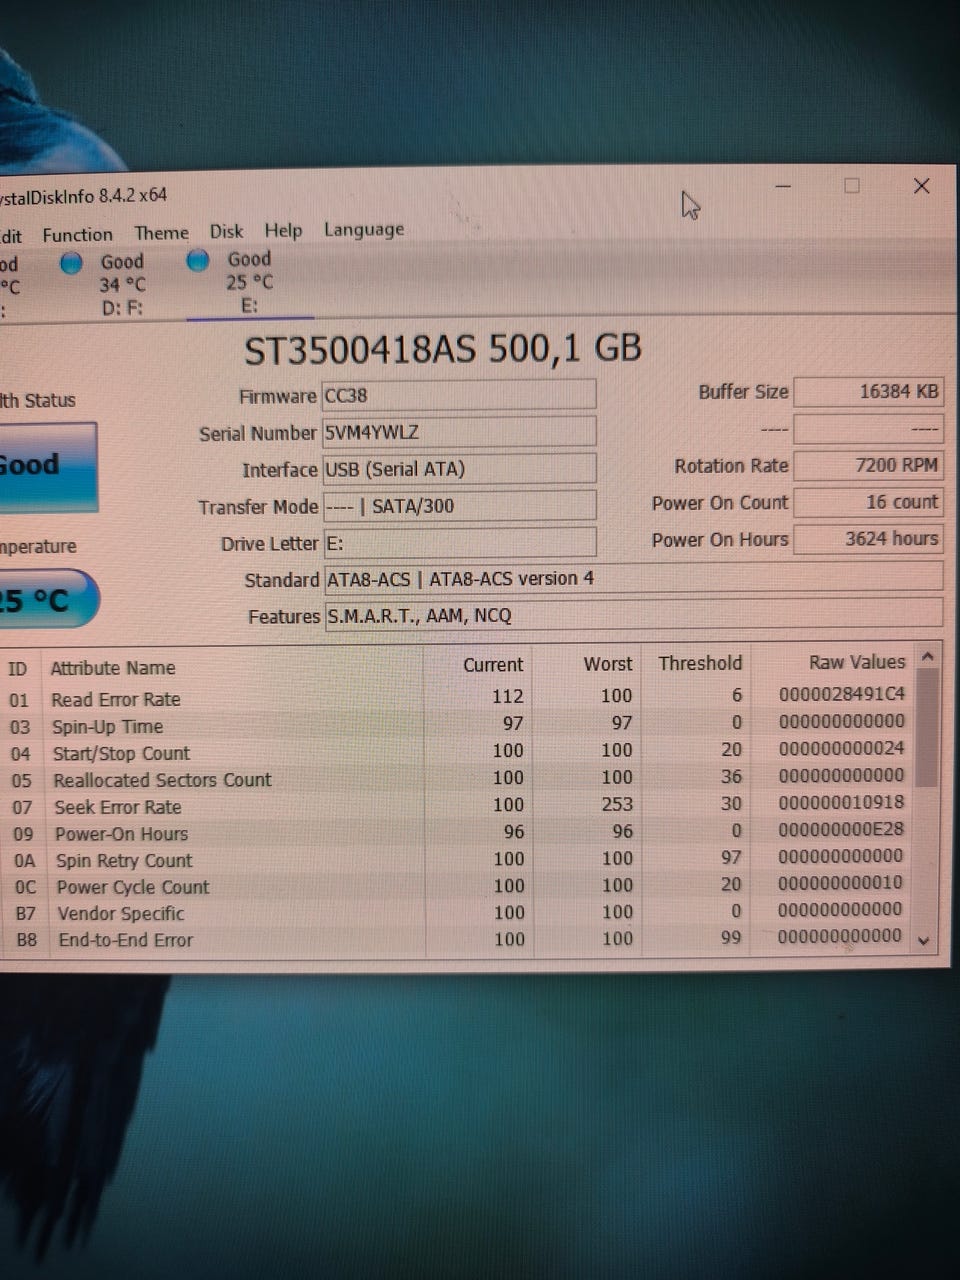Open the Help menu
This screenshot has width=960, height=1280.
tap(283, 230)
